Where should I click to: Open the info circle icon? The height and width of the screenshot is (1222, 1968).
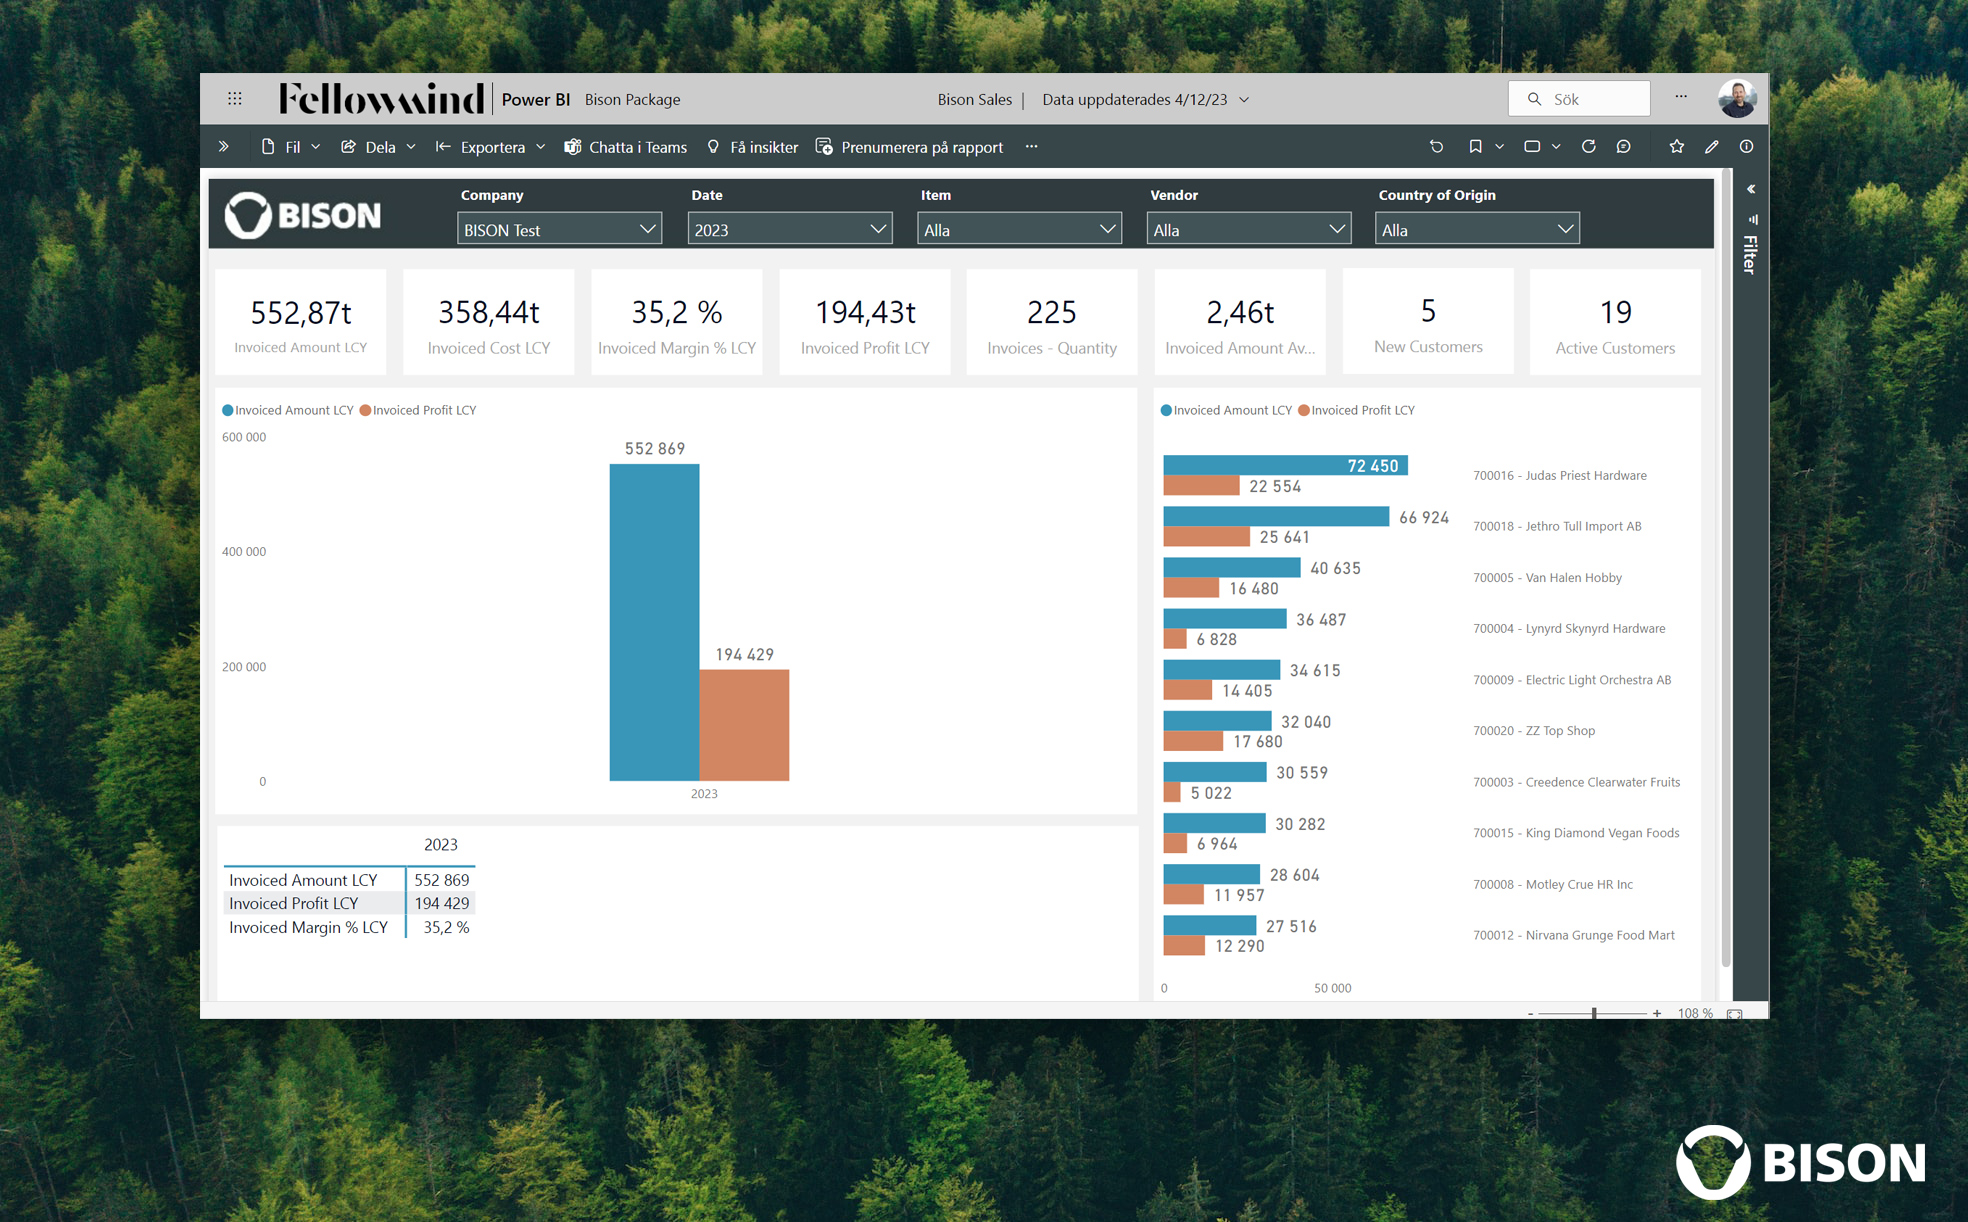pos(1746,147)
